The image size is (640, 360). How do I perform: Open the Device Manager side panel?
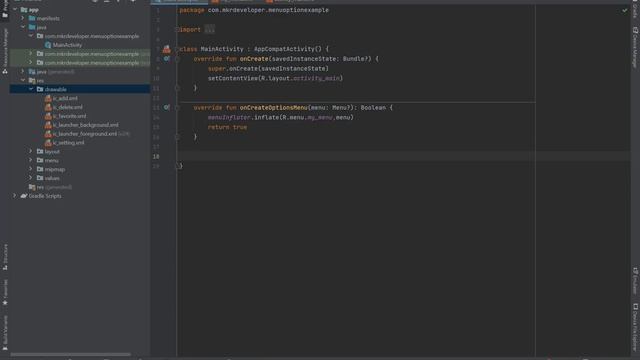point(635,47)
